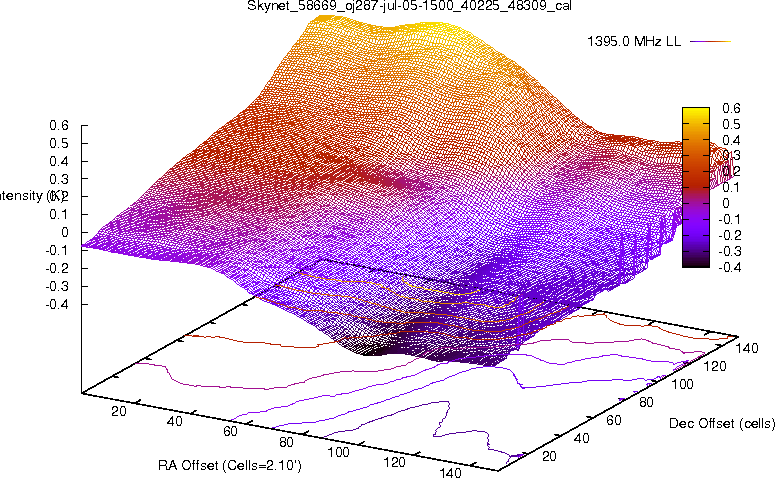
Task: Select the -0.3 tick on the Intensity axis
Action: [57, 286]
